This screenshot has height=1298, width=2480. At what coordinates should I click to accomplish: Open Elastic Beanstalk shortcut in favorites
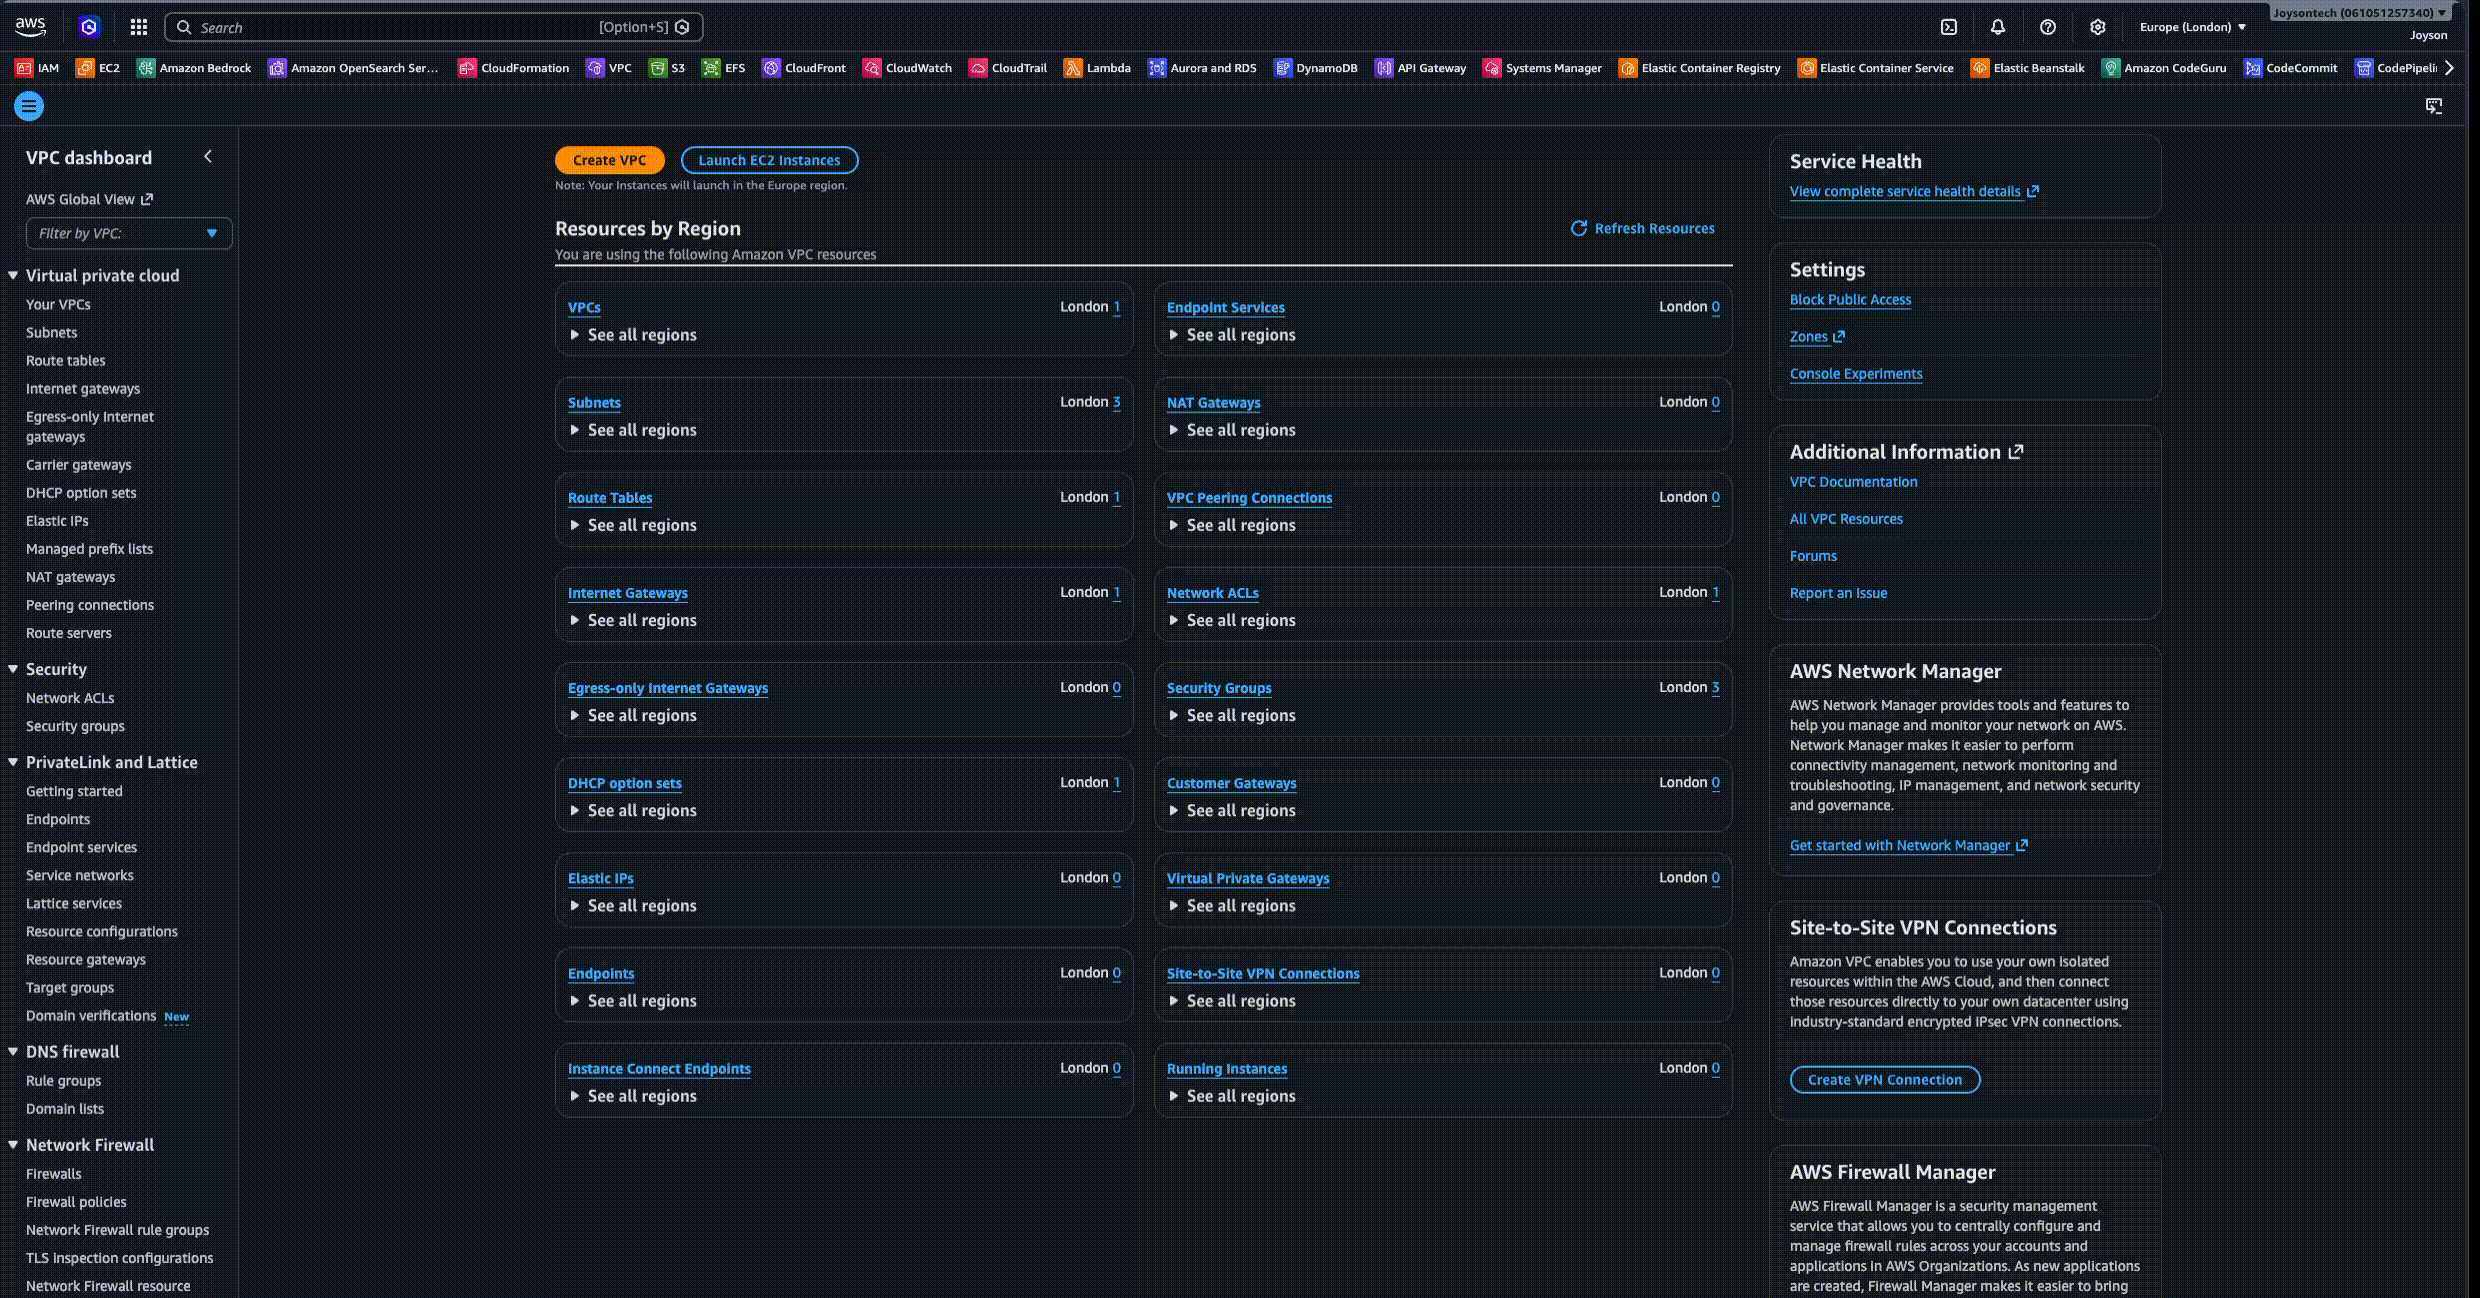(2028, 68)
